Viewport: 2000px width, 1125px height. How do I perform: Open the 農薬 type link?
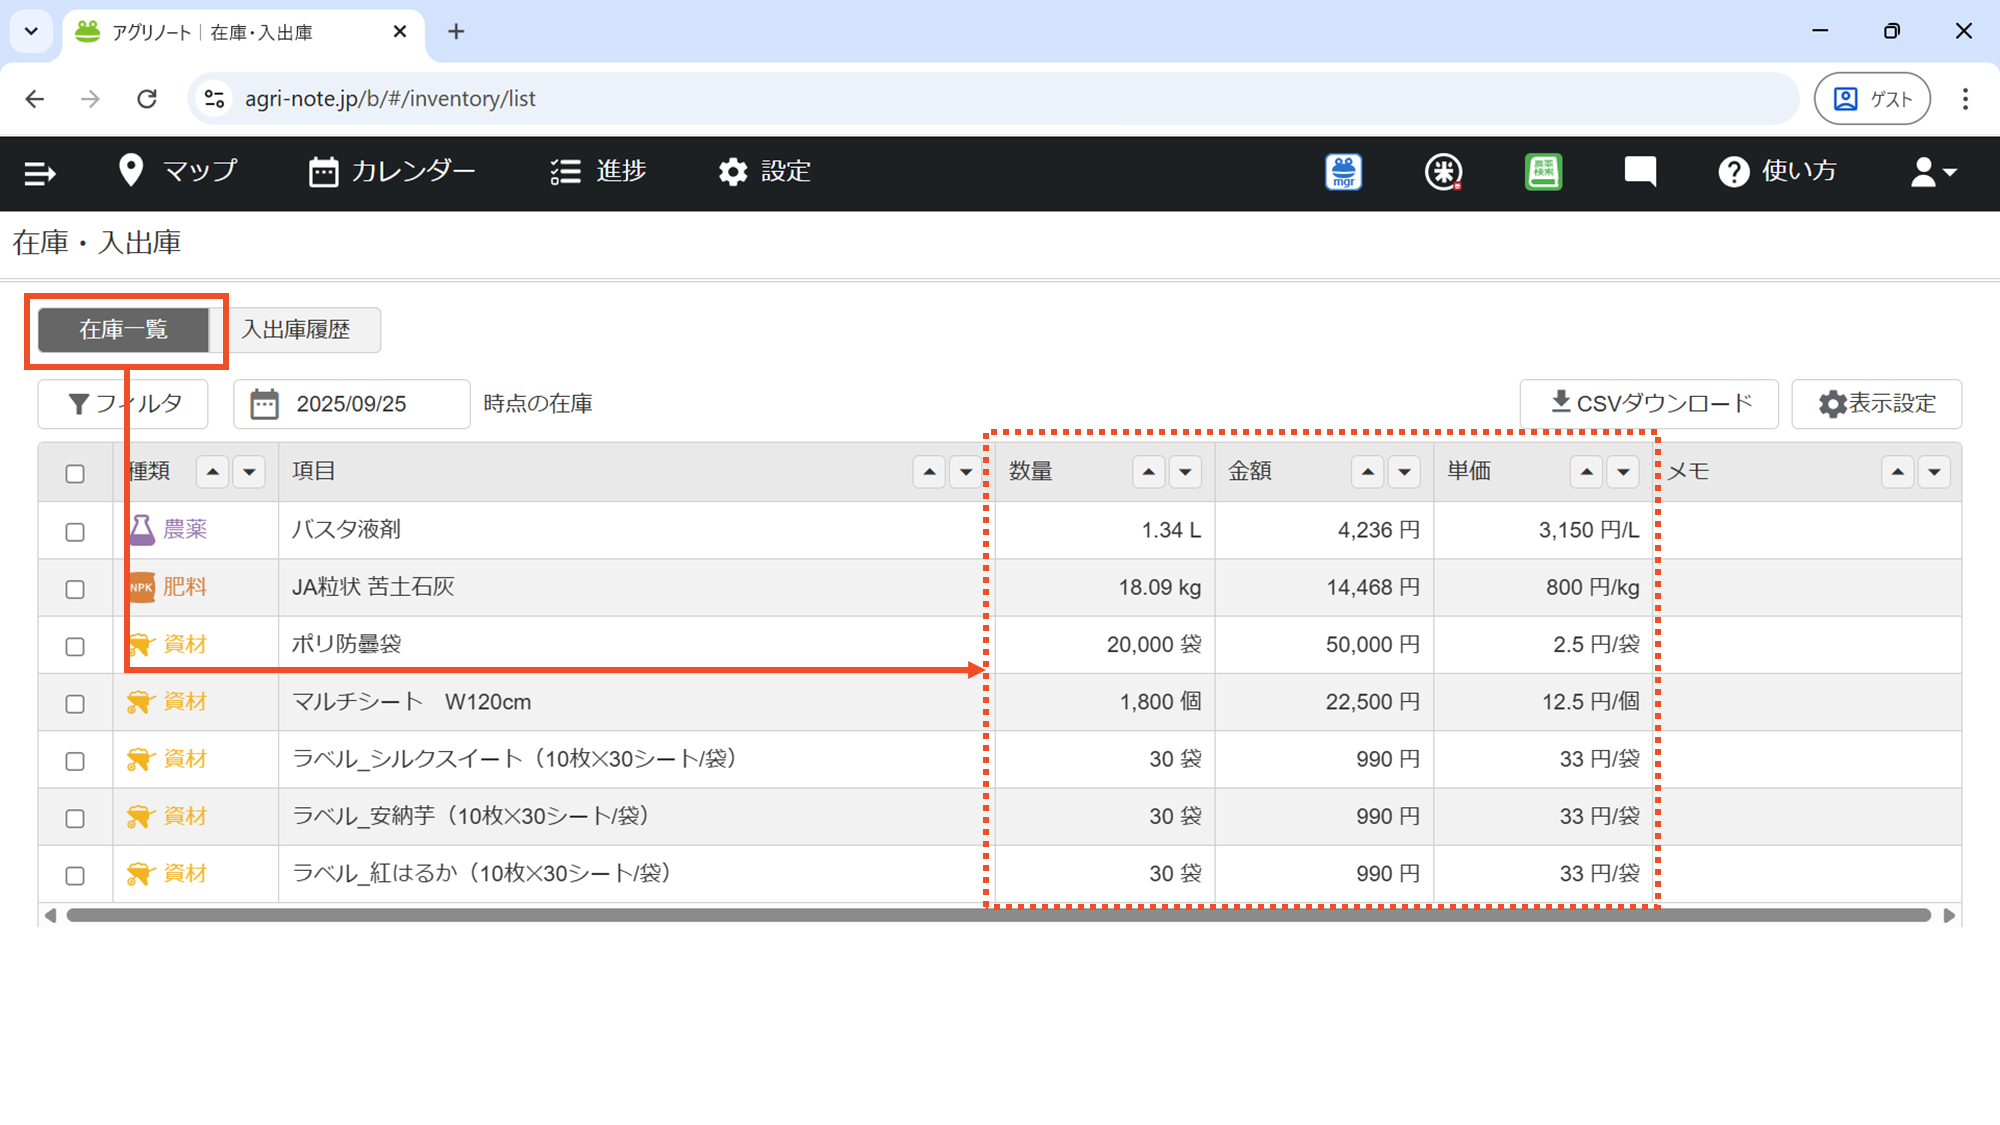click(x=185, y=530)
